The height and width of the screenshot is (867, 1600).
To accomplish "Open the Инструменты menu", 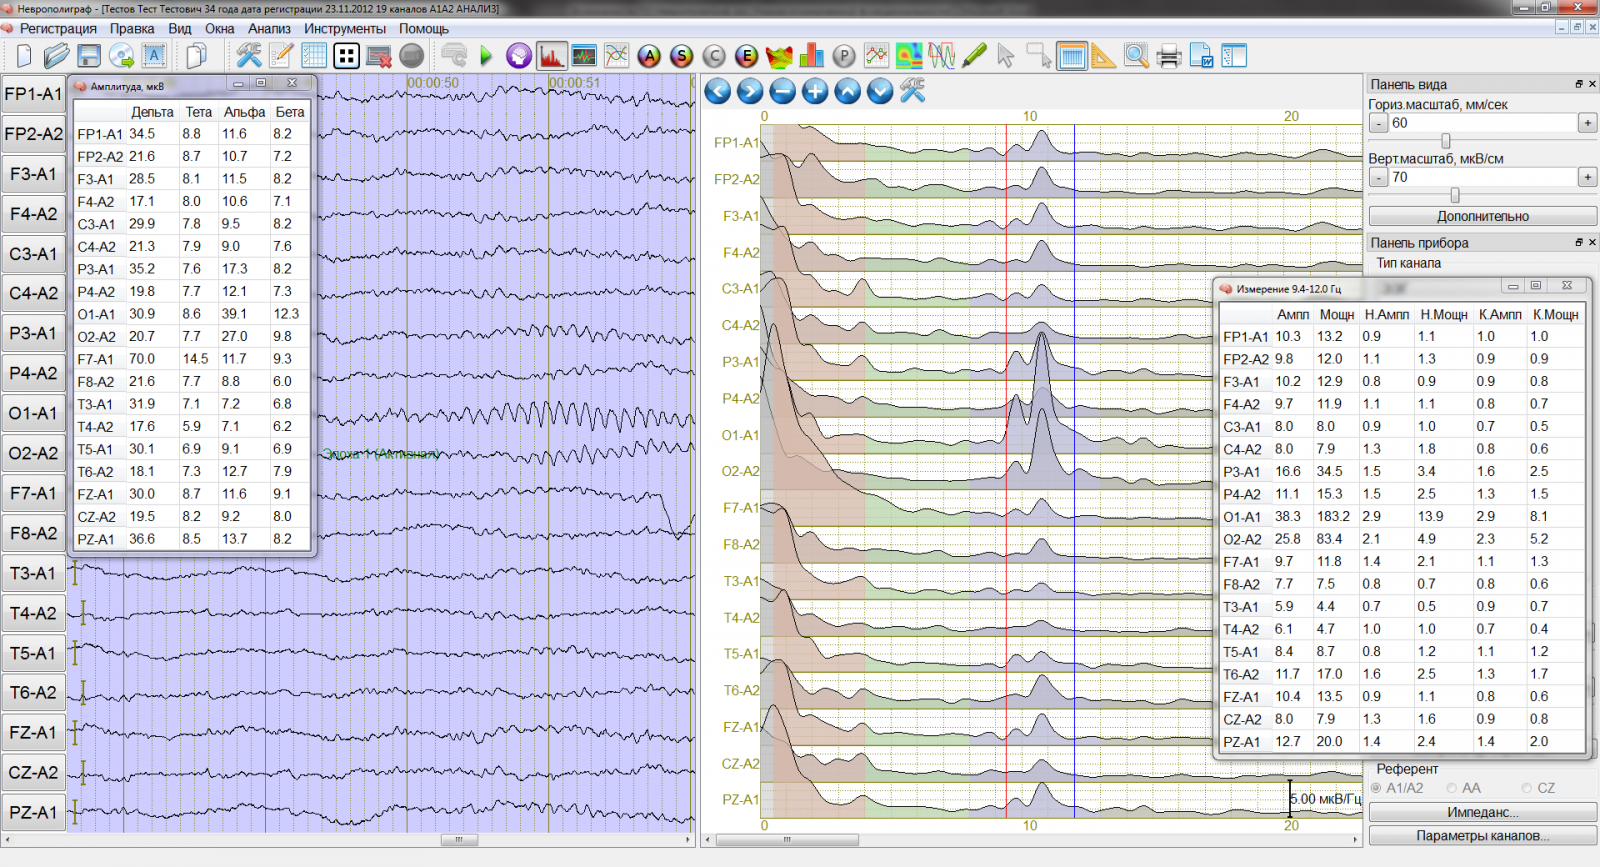I will tap(344, 29).
